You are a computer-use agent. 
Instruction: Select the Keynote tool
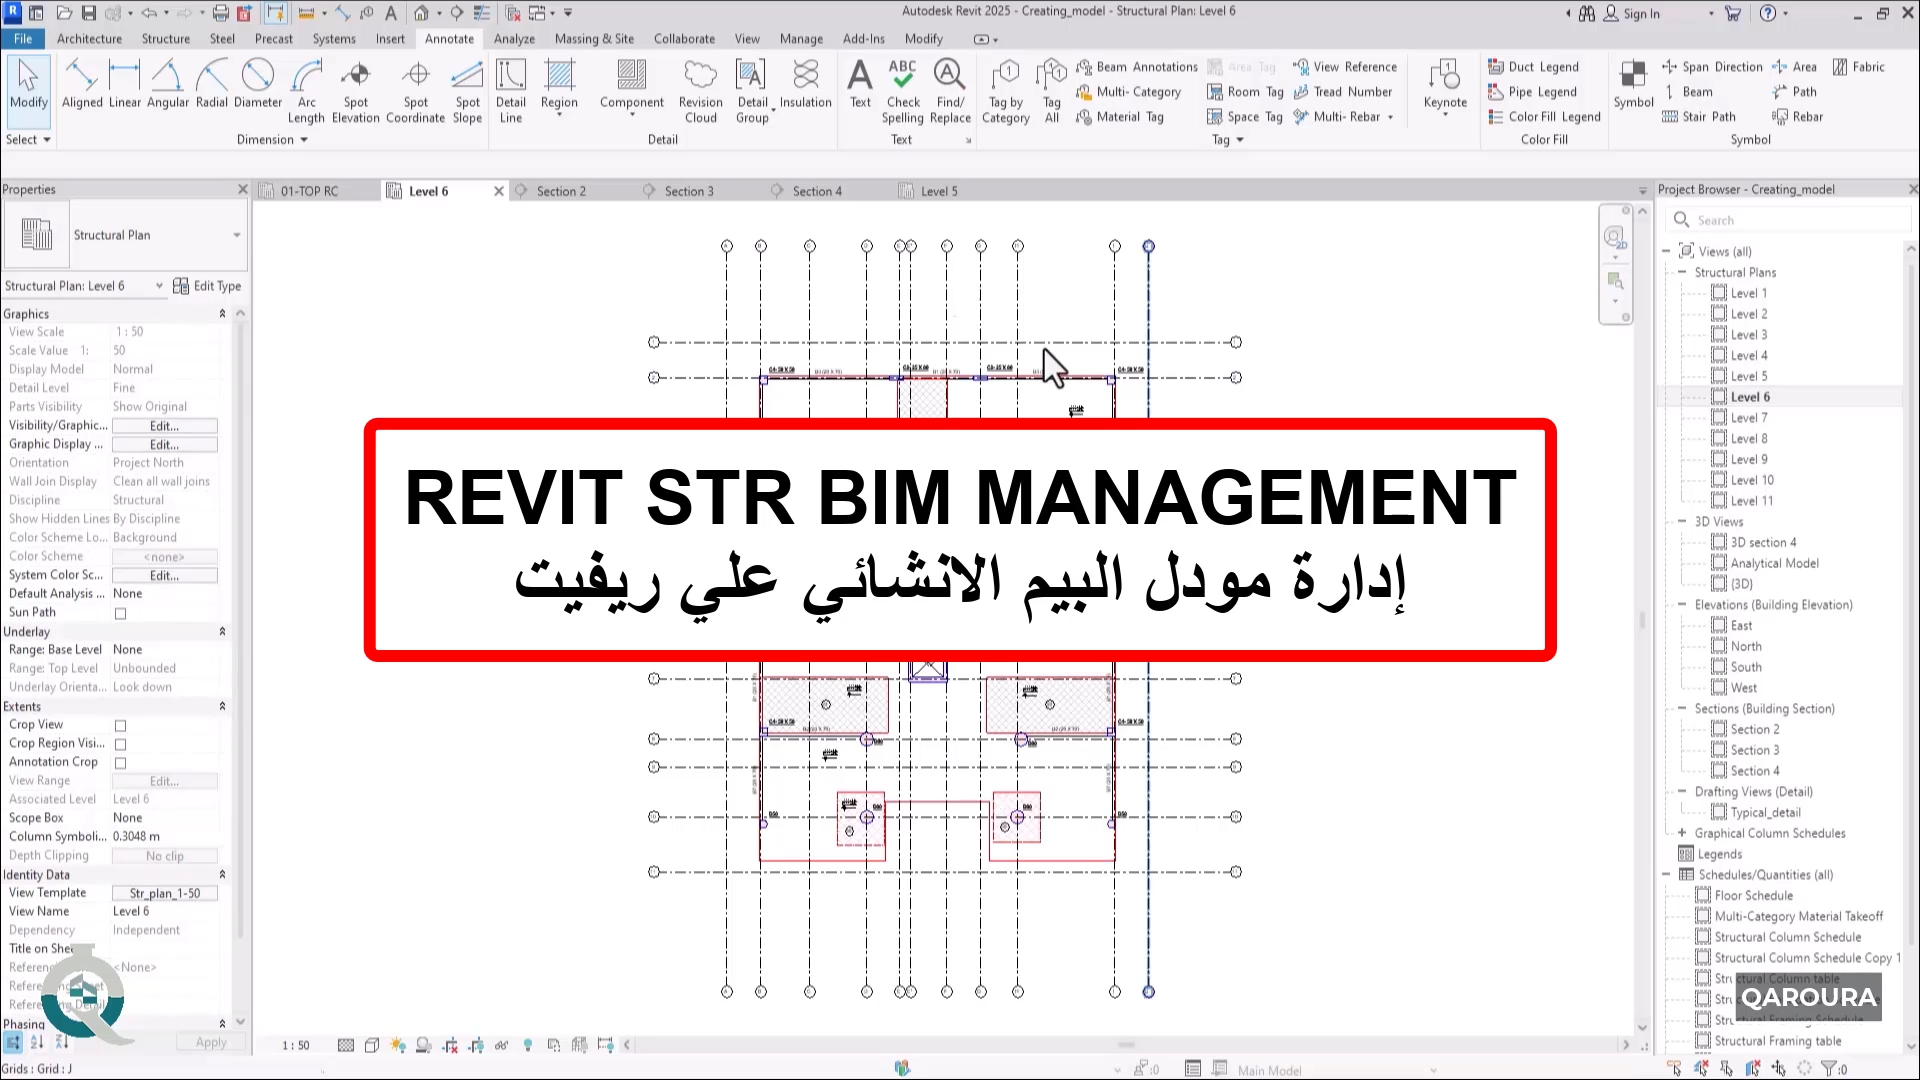click(x=1445, y=88)
